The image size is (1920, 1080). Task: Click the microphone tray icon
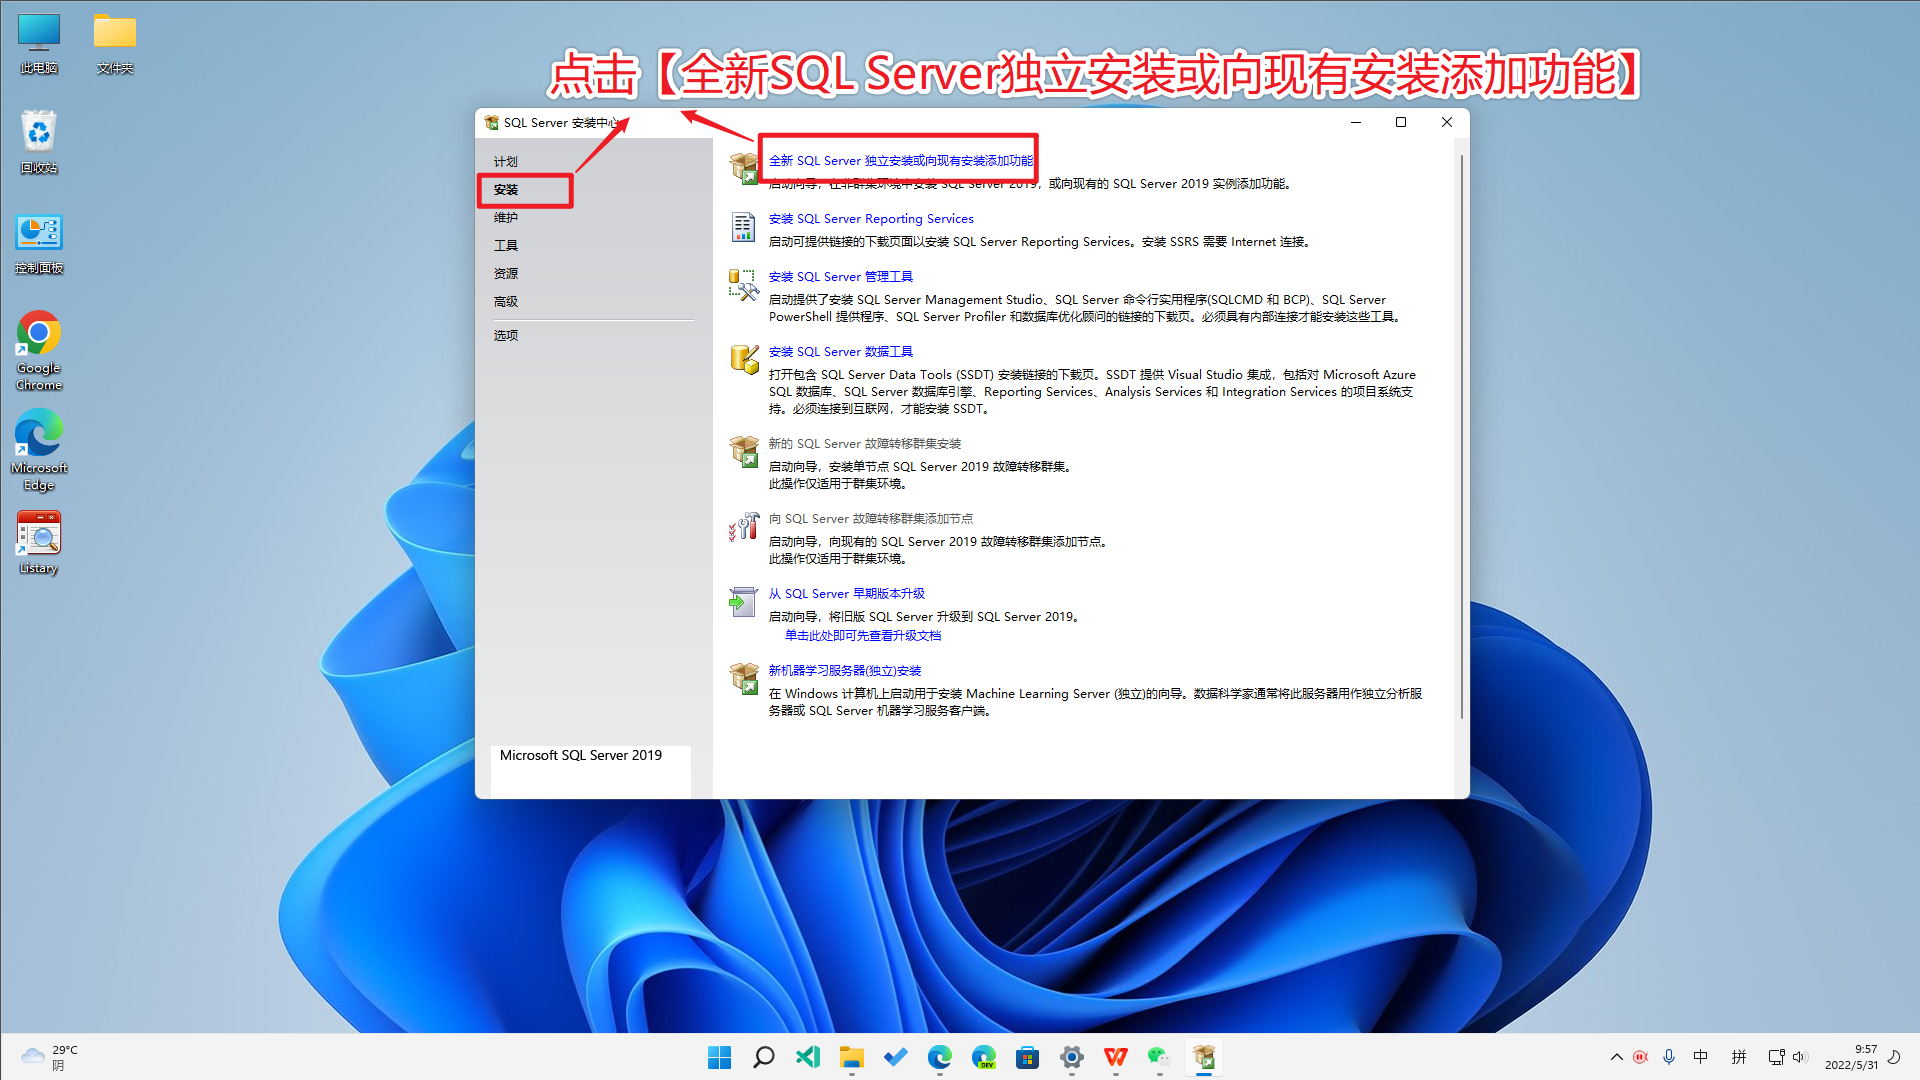(x=1668, y=1057)
